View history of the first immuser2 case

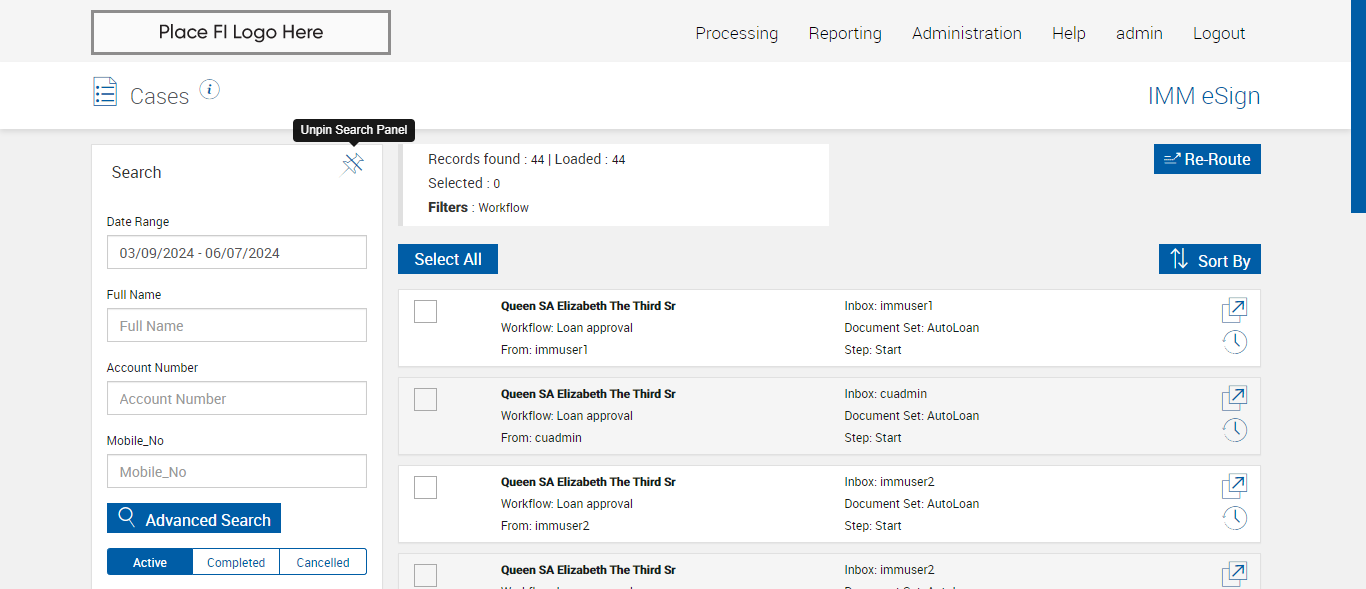[1235, 518]
